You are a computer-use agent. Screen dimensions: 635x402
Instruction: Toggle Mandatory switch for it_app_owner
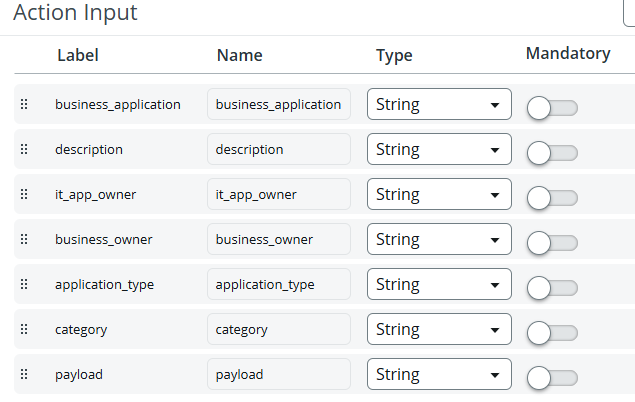click(x=552, y=198)
